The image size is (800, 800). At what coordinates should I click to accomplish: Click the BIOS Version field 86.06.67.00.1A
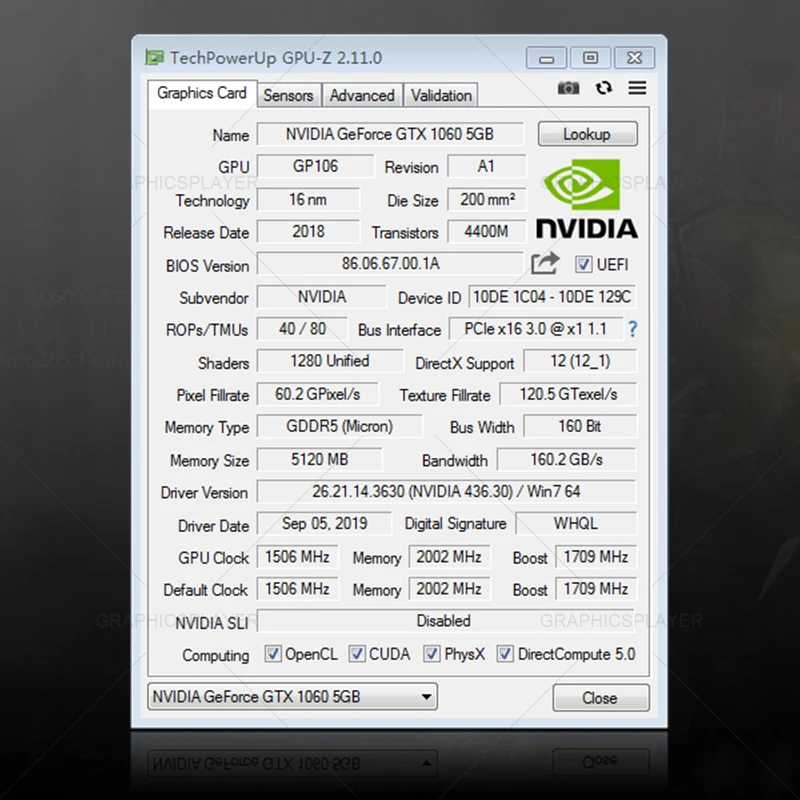pos(390,264)
